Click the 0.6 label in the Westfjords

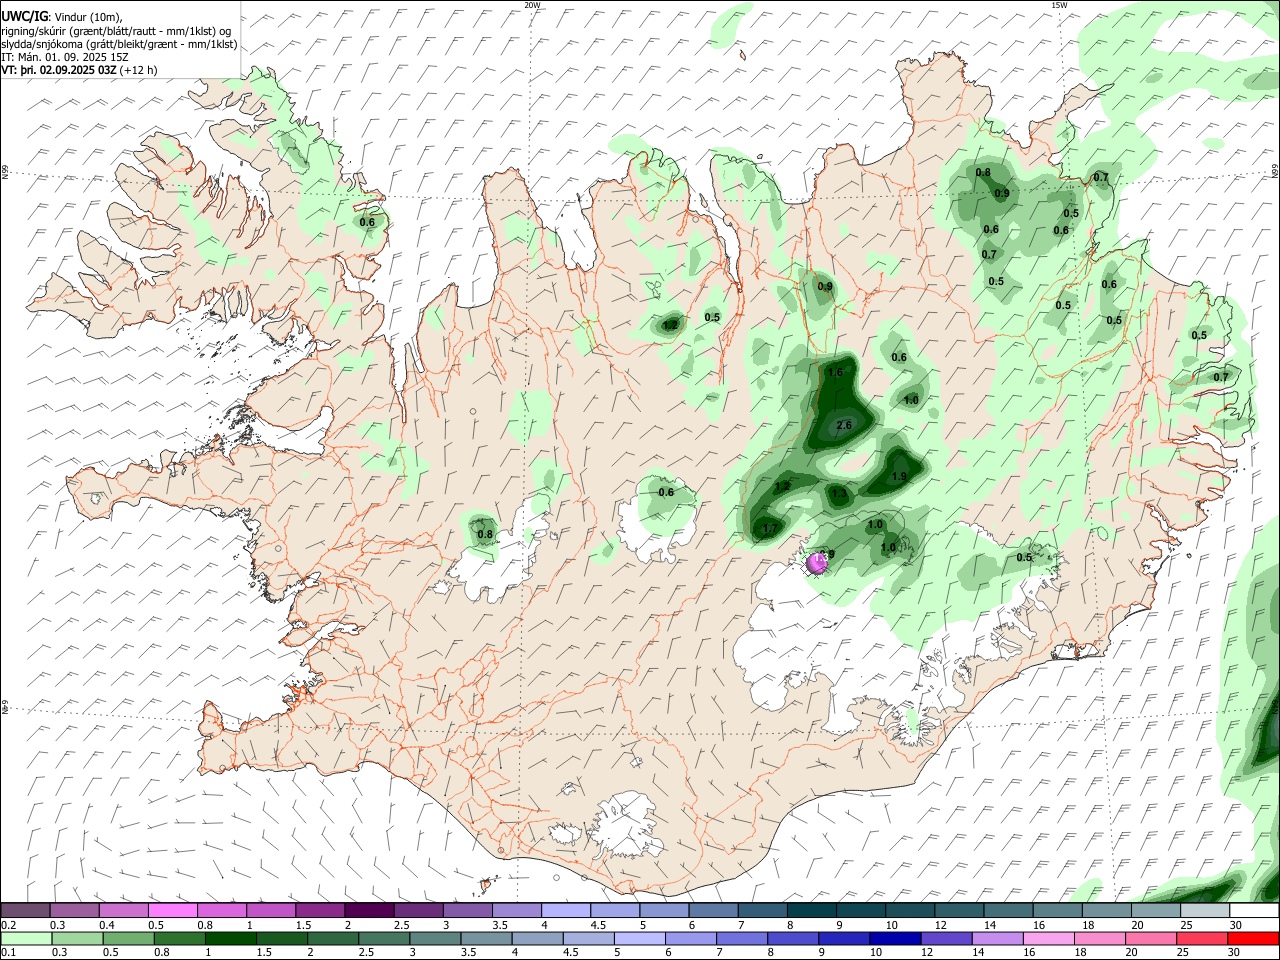[x=367, y=222]
